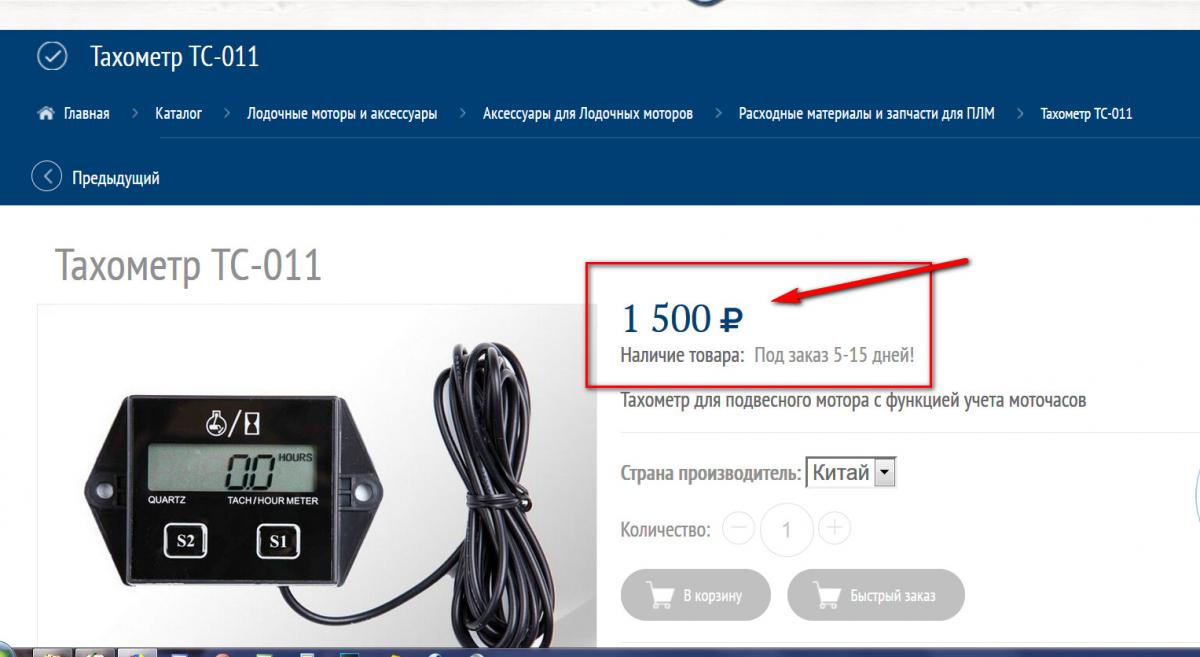Click the cart icon in Быстрый заказ button
1200x657 pixels.
tap(827, 596)
